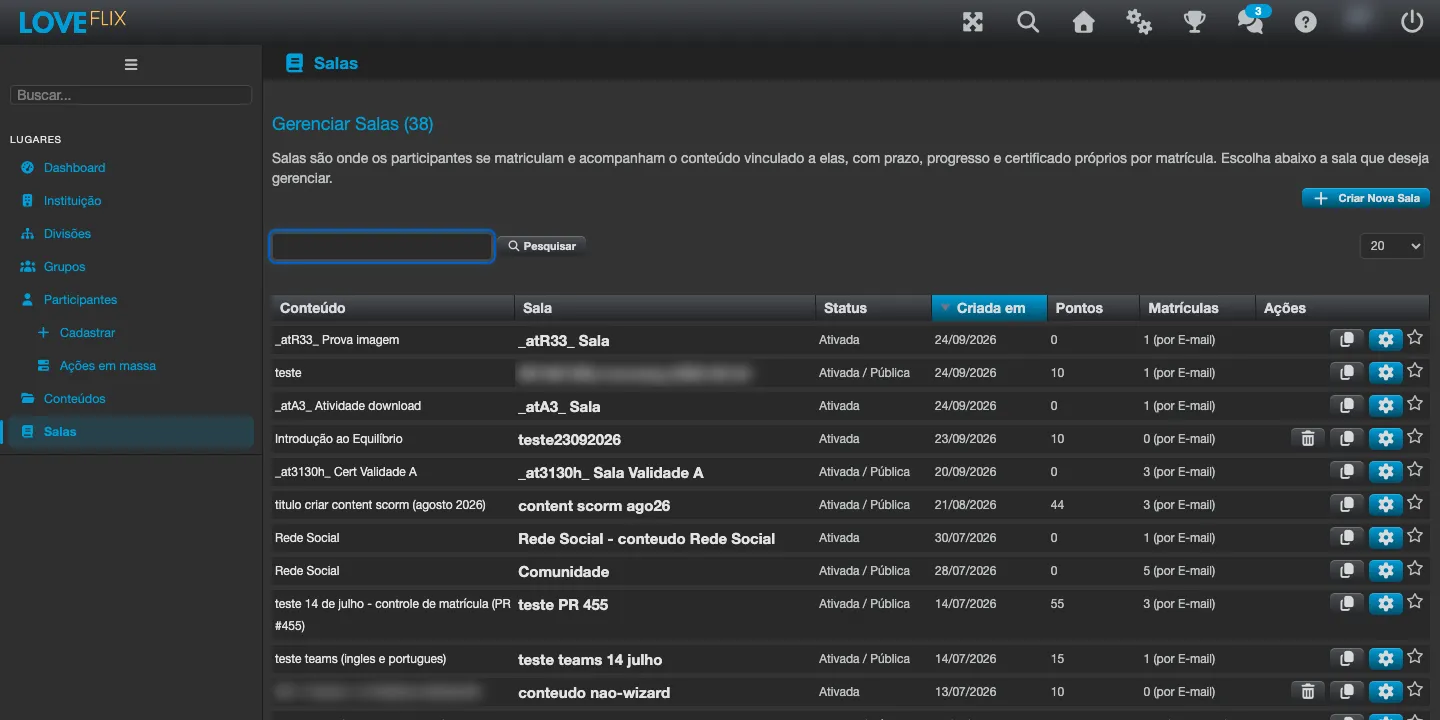The width and height of the screenshot is (1440, 720).
Task: Star the _at3130h_ Sala Validade A room
Action: pyautogui.click(x=1415, y=470)
